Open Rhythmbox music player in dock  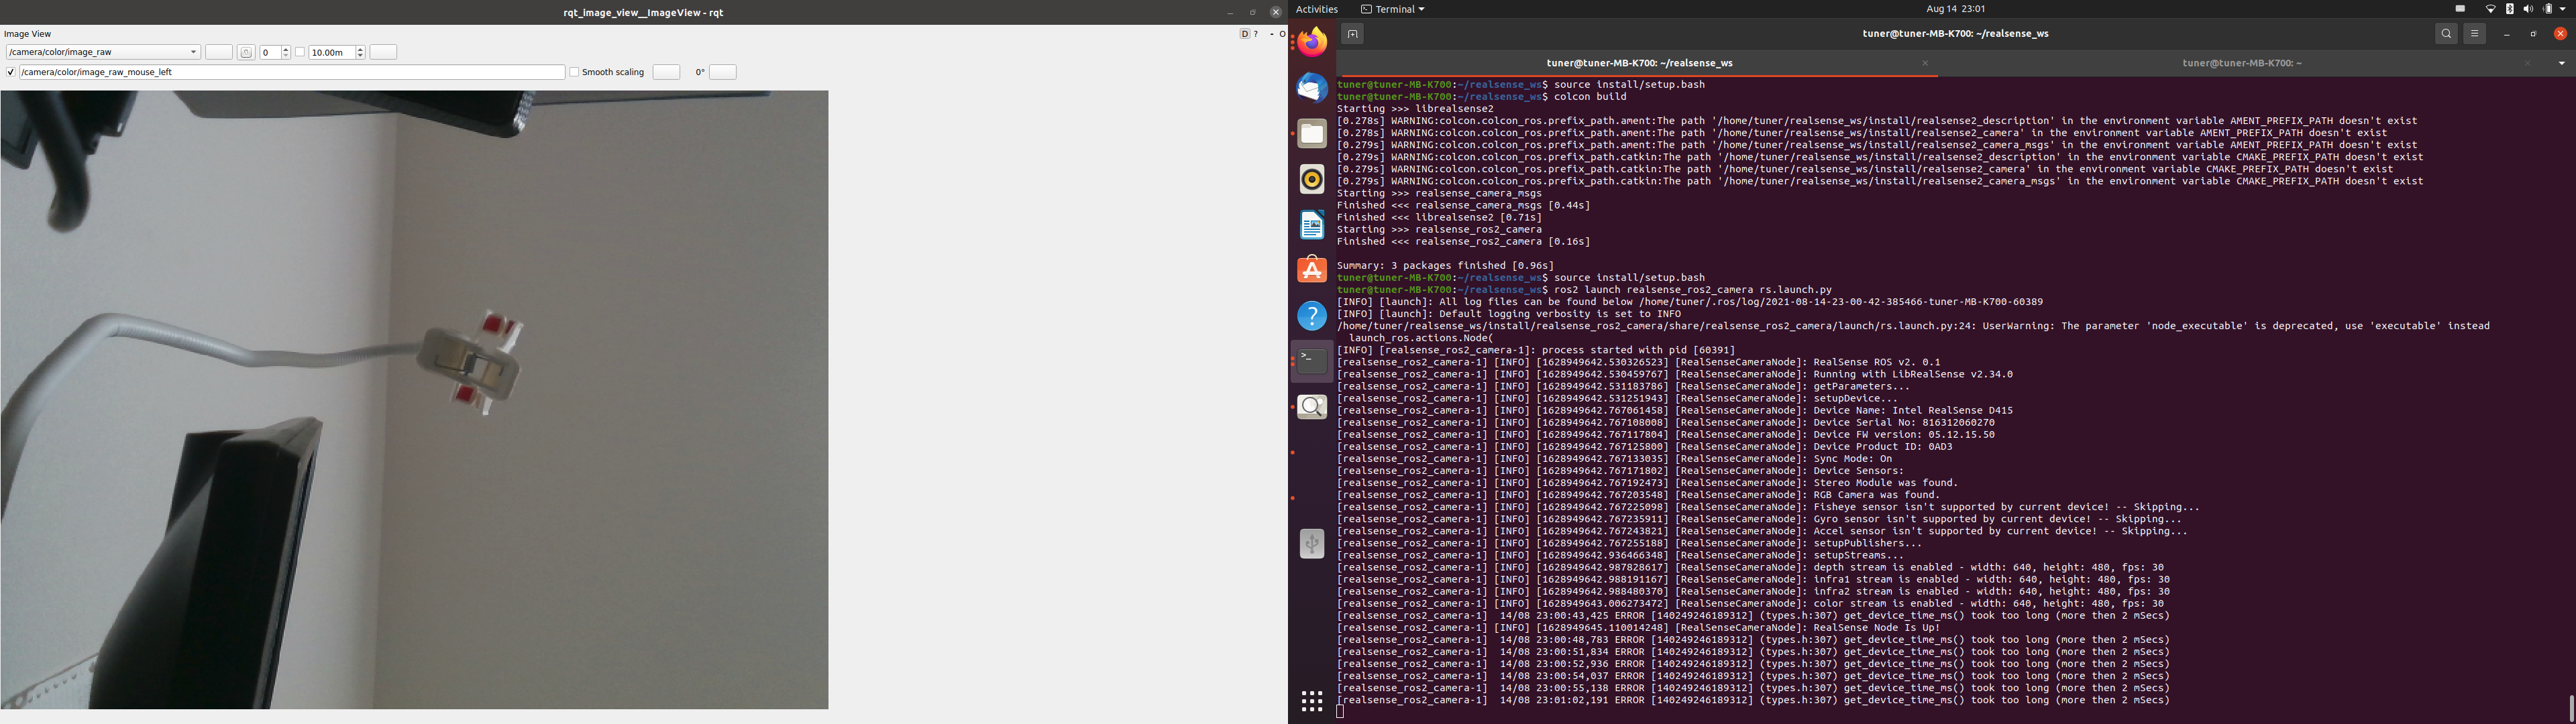pyautogui.click(x=1312, y=179)
